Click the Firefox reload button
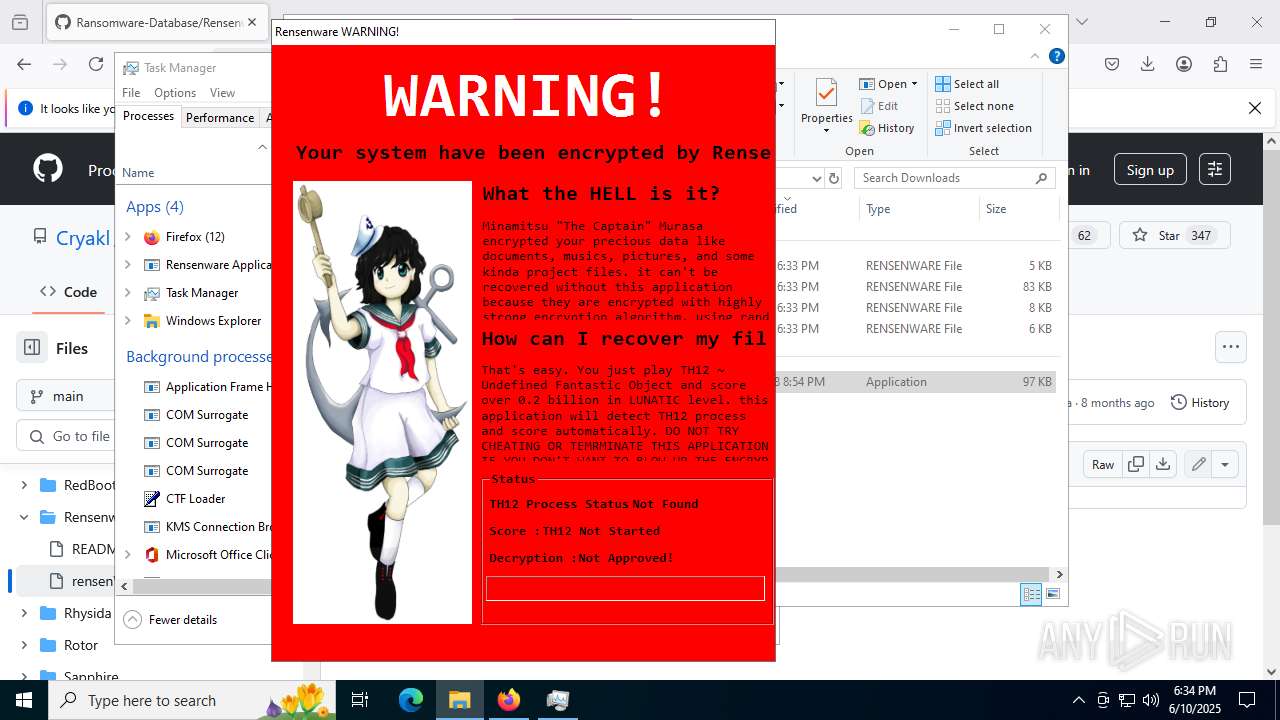Viewport: 1280px width, 720px height. coord(96,64)
